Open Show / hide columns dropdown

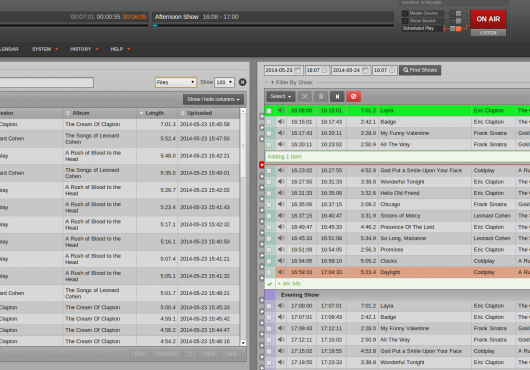(x=213, y=99)
